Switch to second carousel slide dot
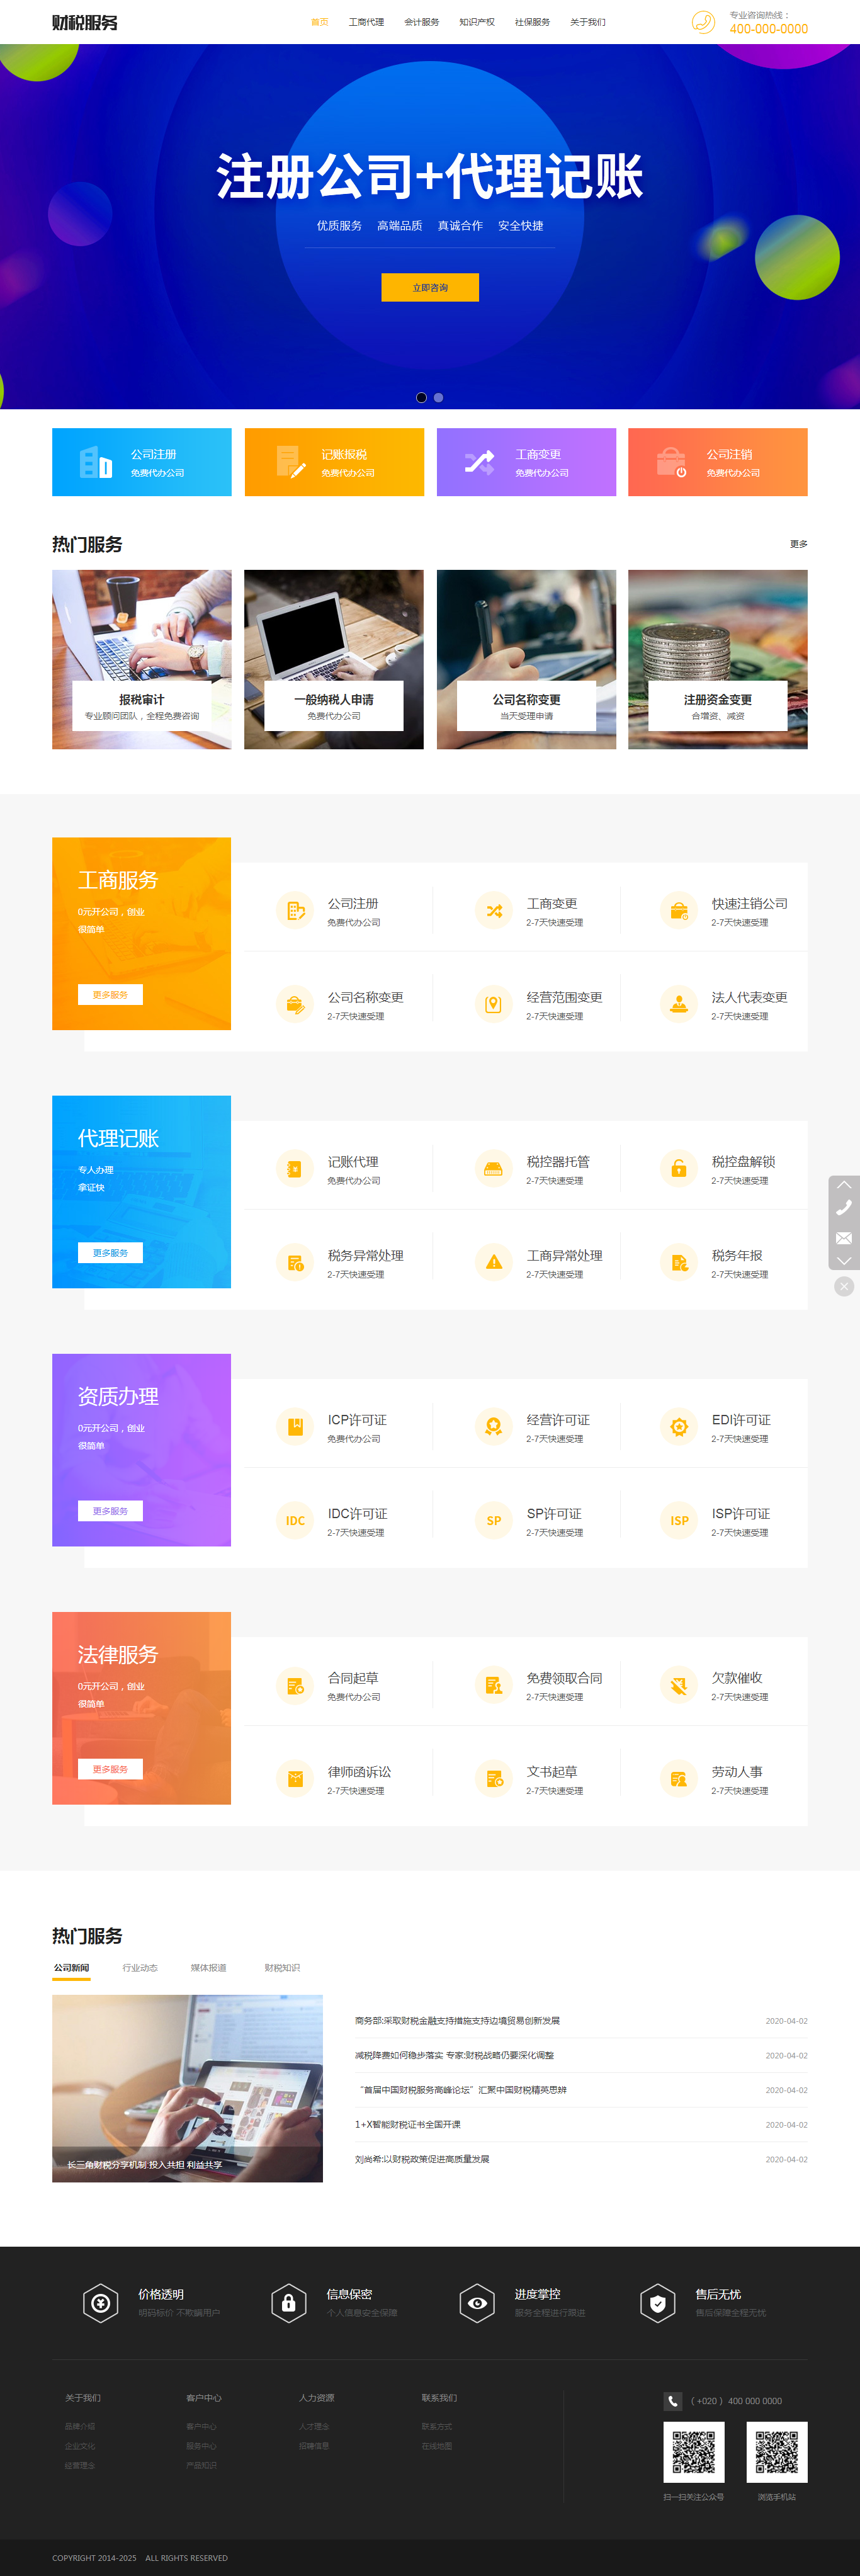Screen dimensions: 860x2576 [x=438, y=398]
